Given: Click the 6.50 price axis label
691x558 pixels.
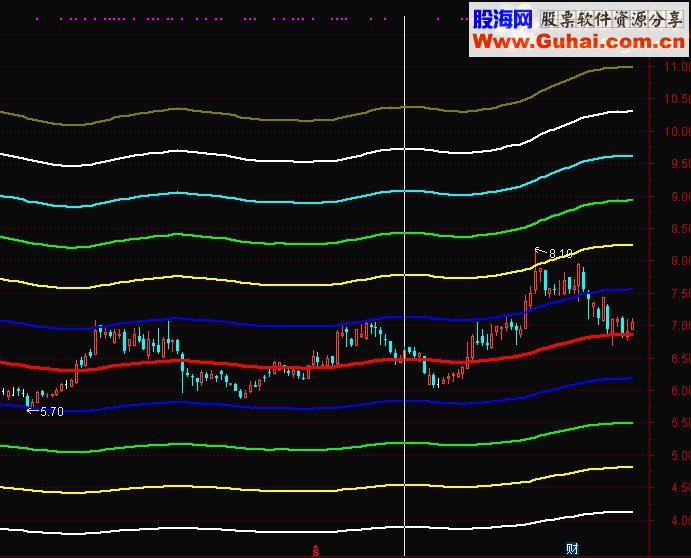Looking at the screenshot, I should (x=680, y=358).
